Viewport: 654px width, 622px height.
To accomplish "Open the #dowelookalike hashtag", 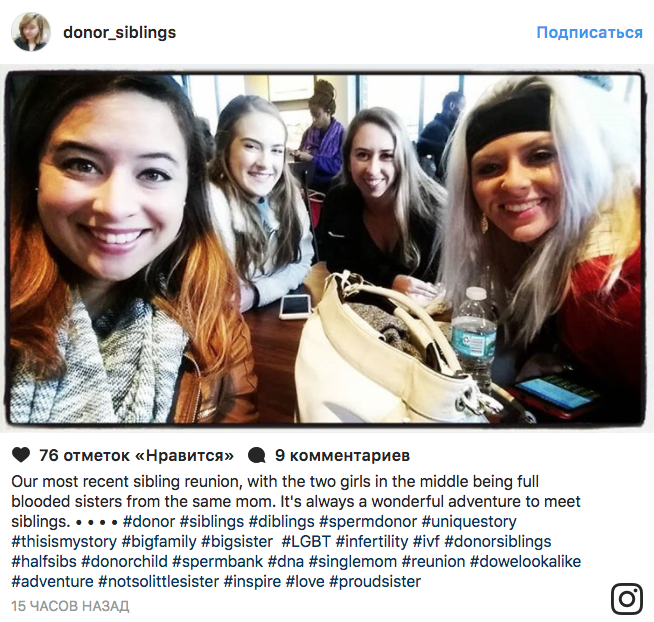I will tap(526, 562).
